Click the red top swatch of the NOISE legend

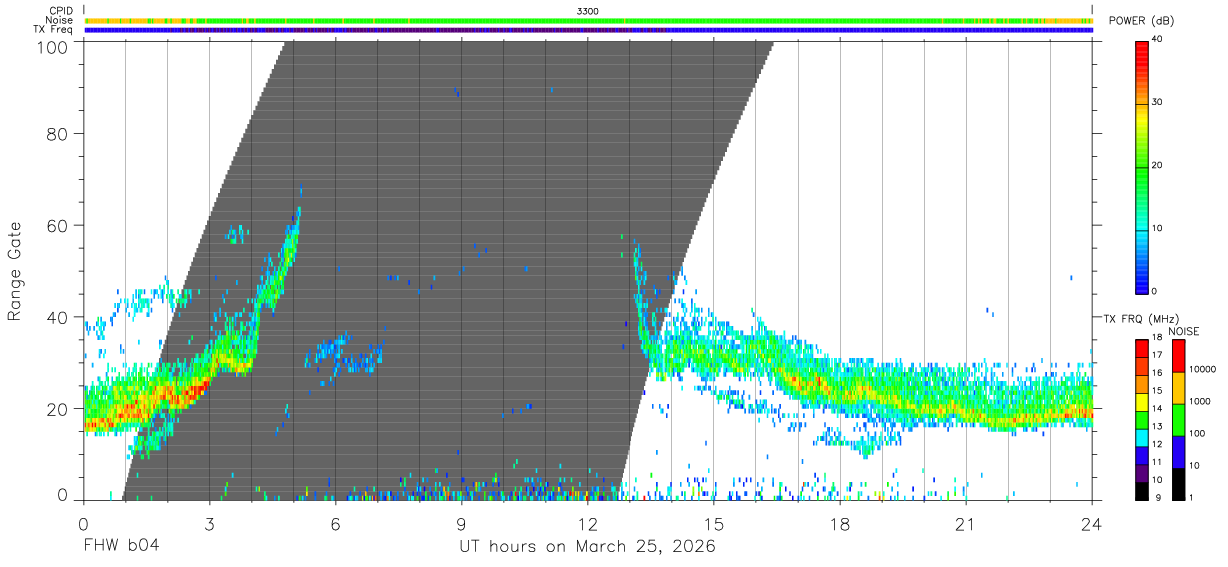tap(1177, 356)
